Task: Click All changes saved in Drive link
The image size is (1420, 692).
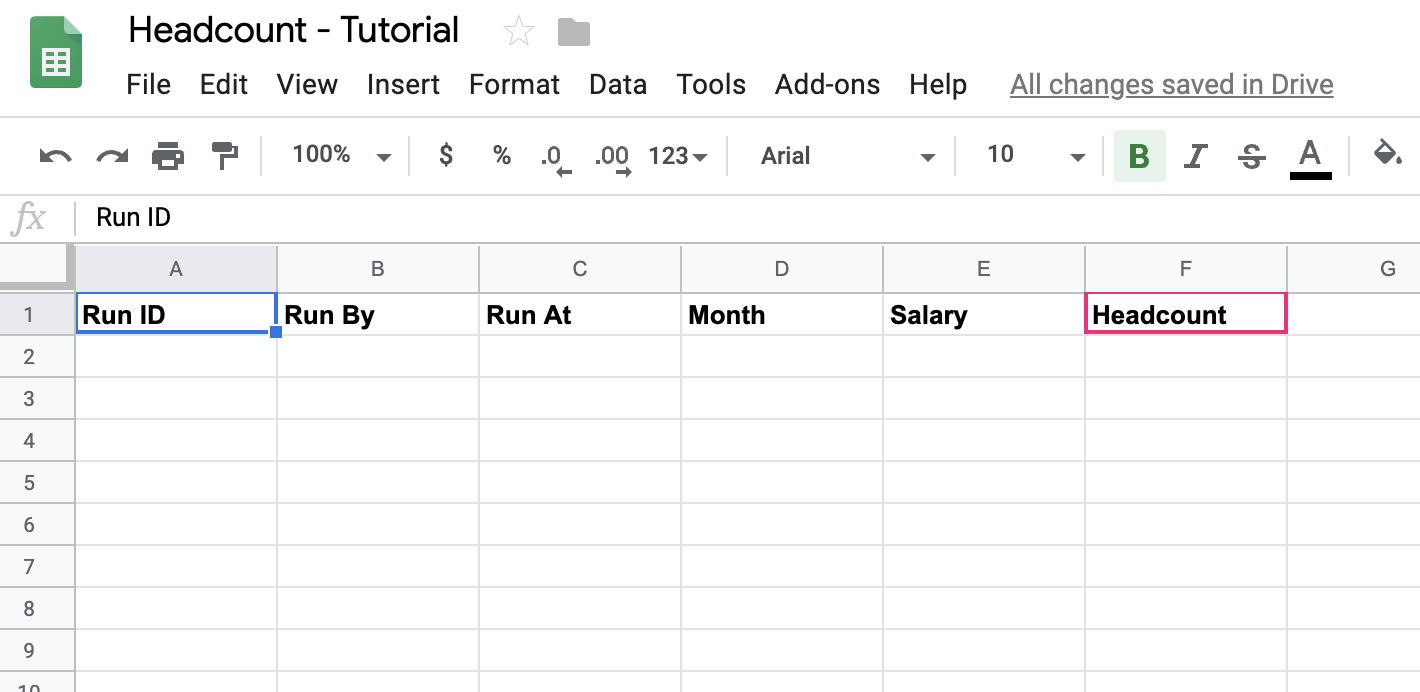Action: point(1172,85)
